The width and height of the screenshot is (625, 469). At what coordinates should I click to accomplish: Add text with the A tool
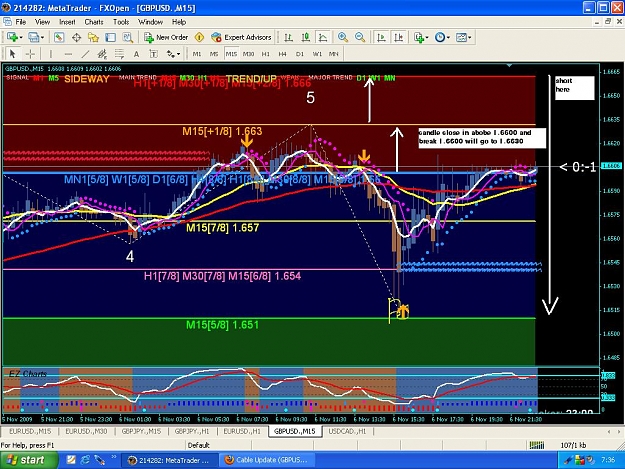click(x=136, y=54)
